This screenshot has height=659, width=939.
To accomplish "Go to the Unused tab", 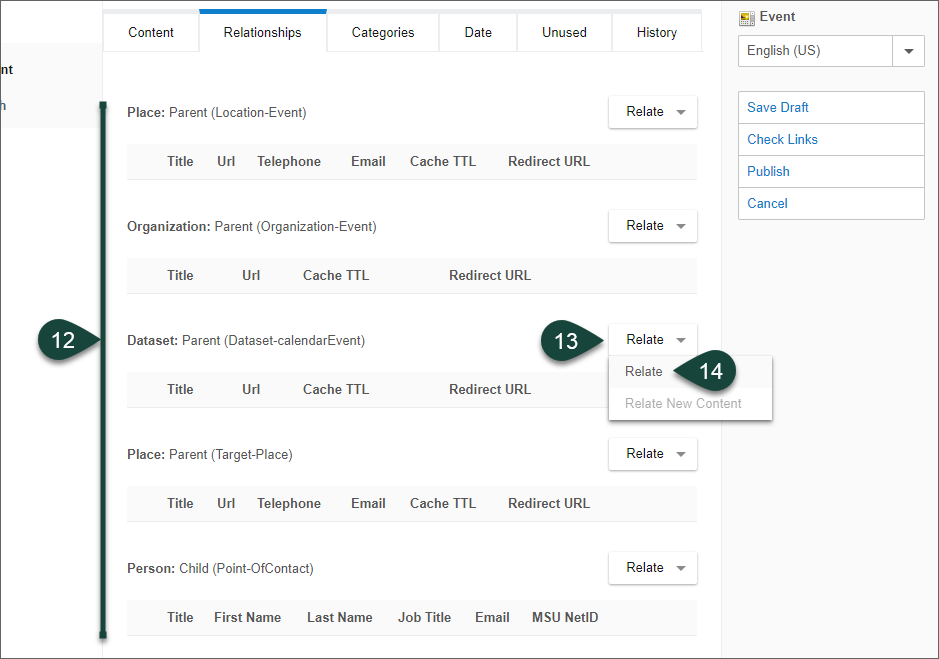I will (x=564, y=32).
